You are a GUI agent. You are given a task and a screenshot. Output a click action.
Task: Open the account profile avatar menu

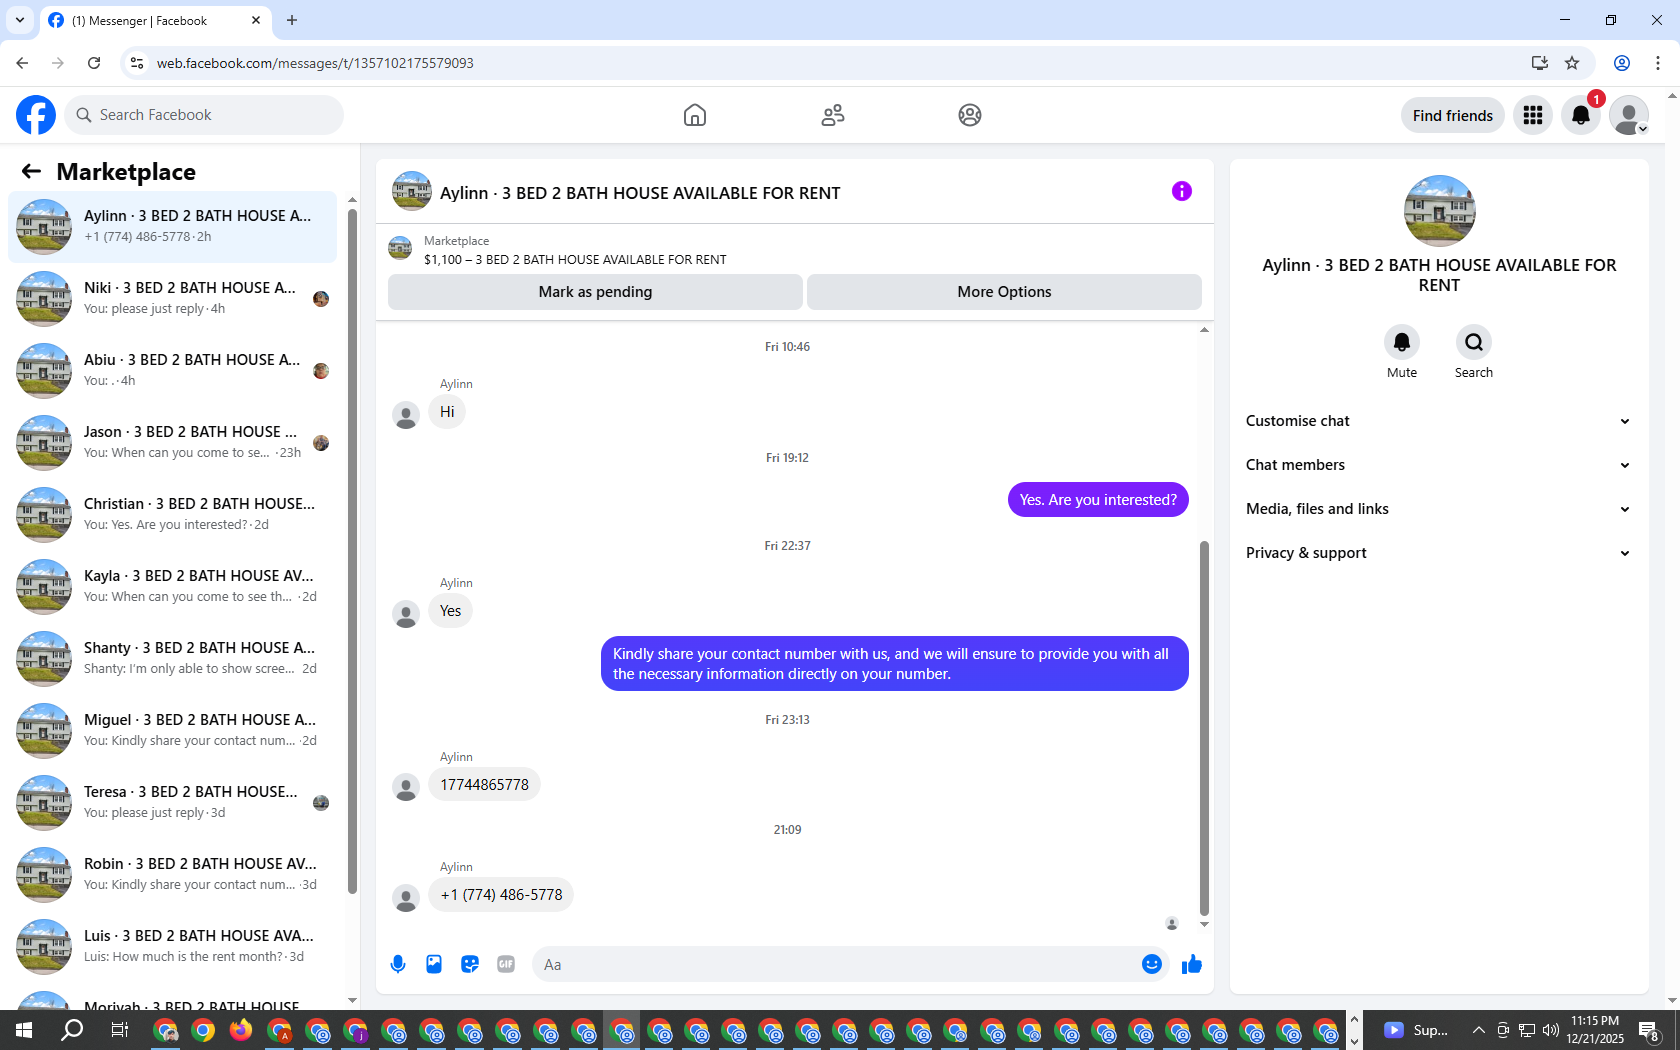[x=1629, y=115]
